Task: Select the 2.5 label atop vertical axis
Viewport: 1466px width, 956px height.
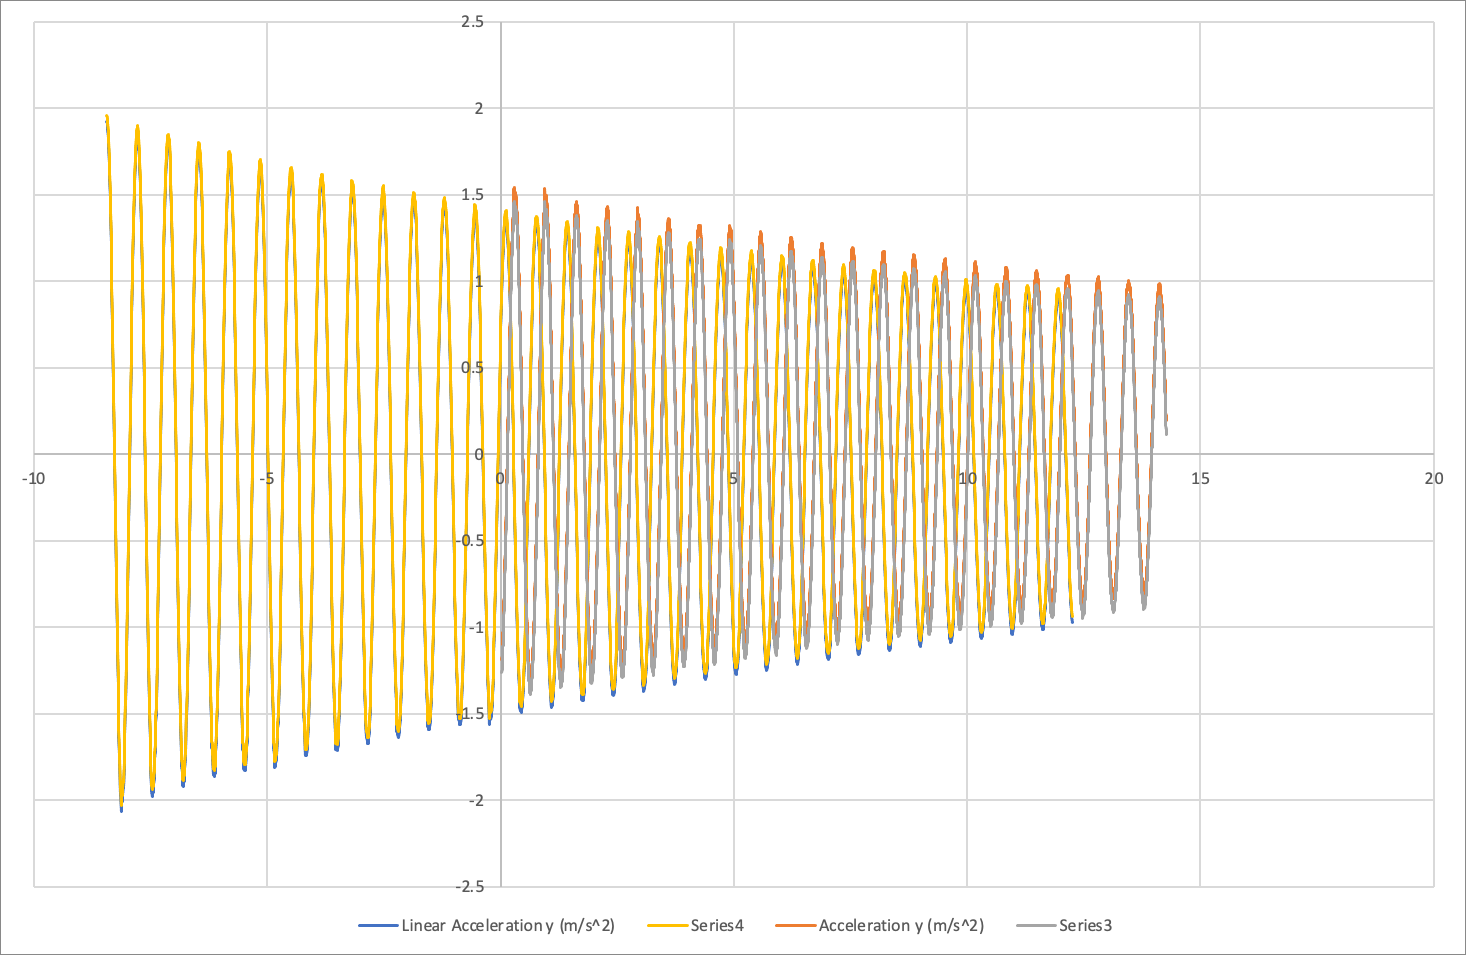Action: (472, 22)
